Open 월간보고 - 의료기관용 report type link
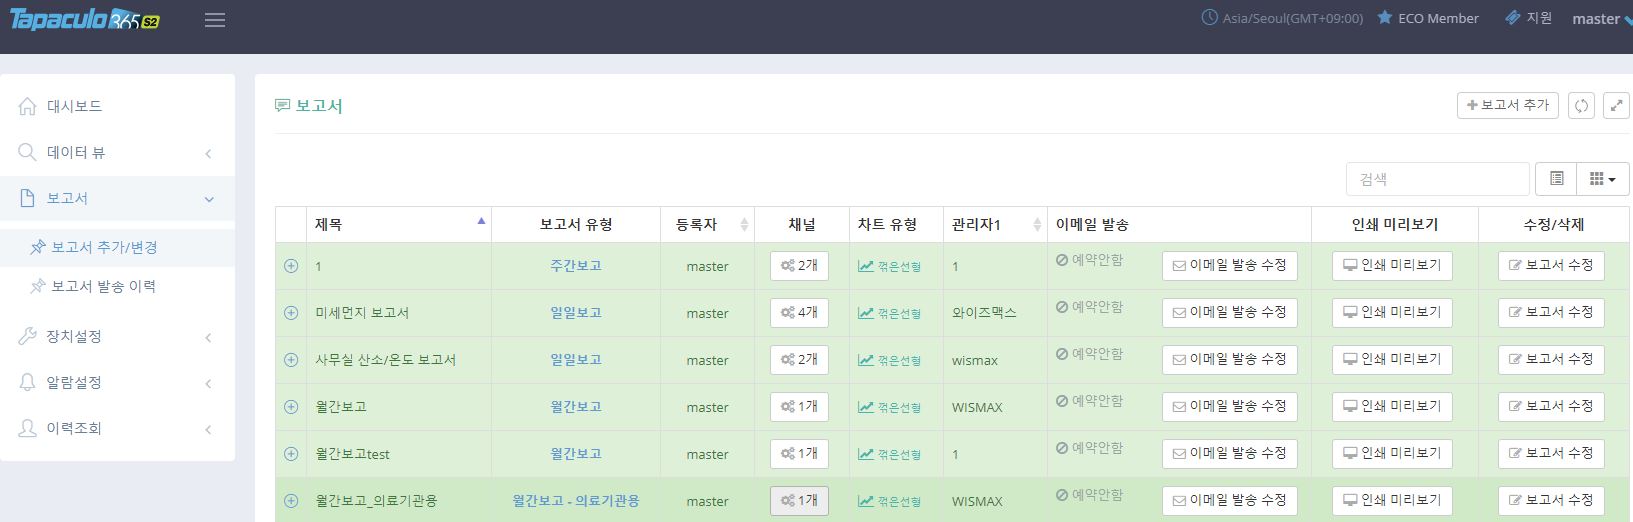1633x522 pixels. click(x=576, y=501)
